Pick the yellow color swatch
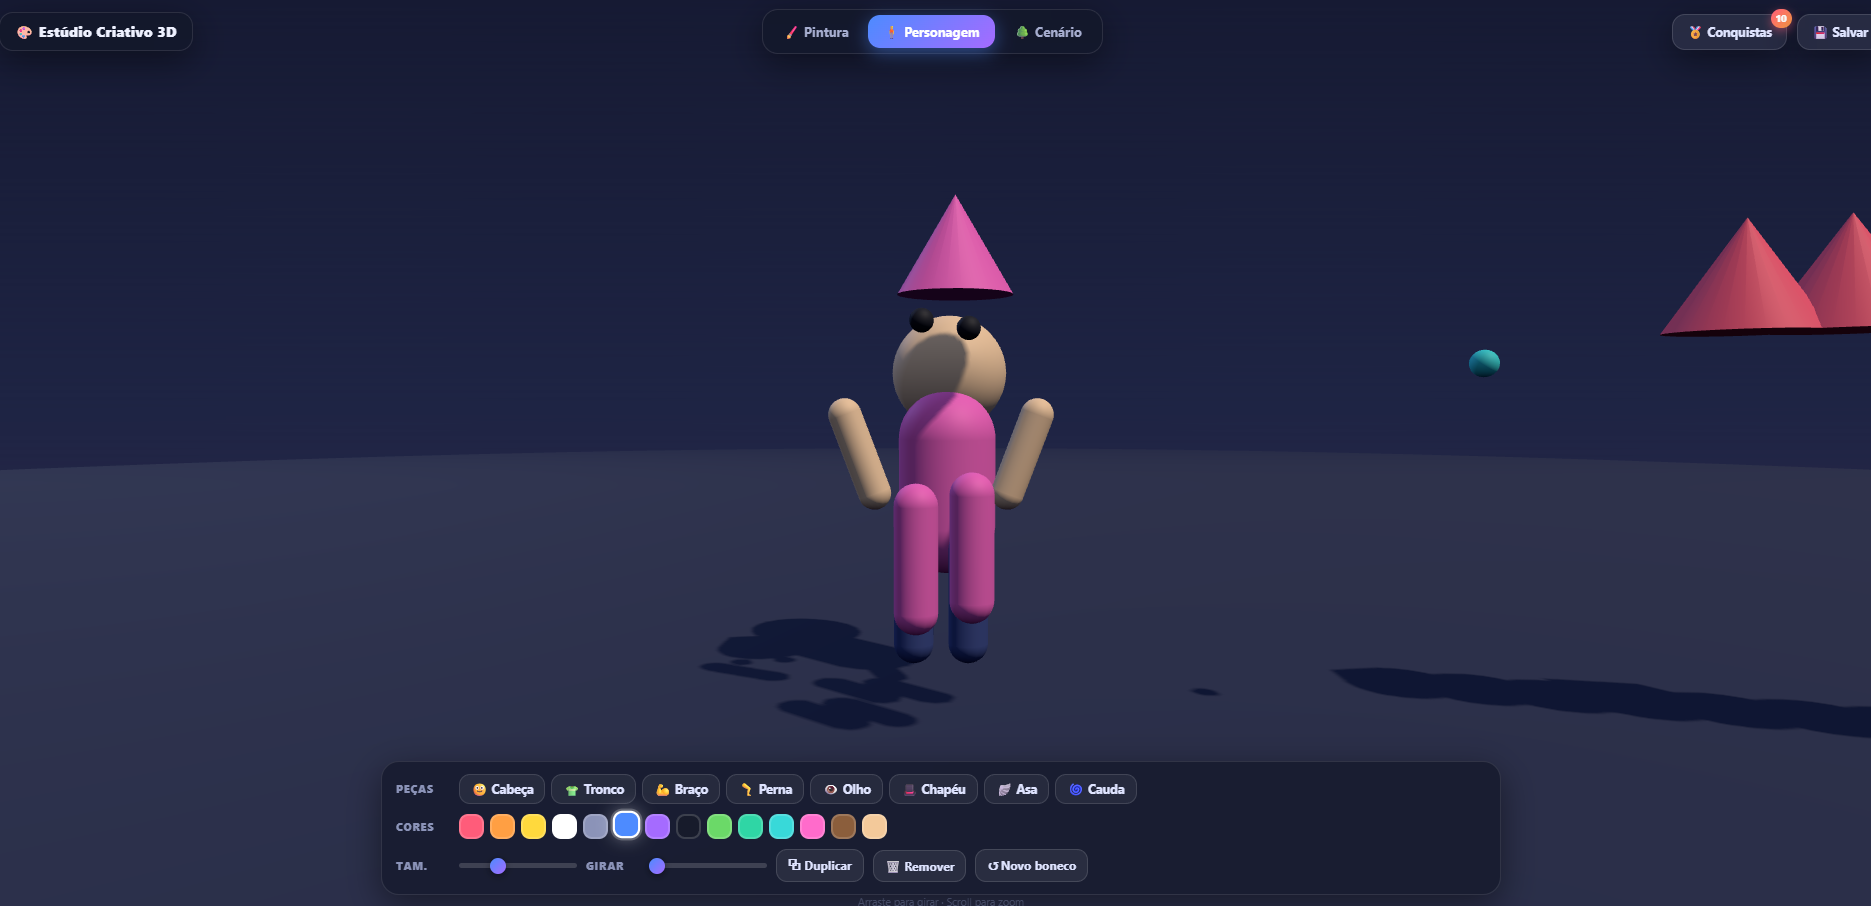The width and height of the screenshot is (1871, 906). pyautogui.click(x=533, y=826)
